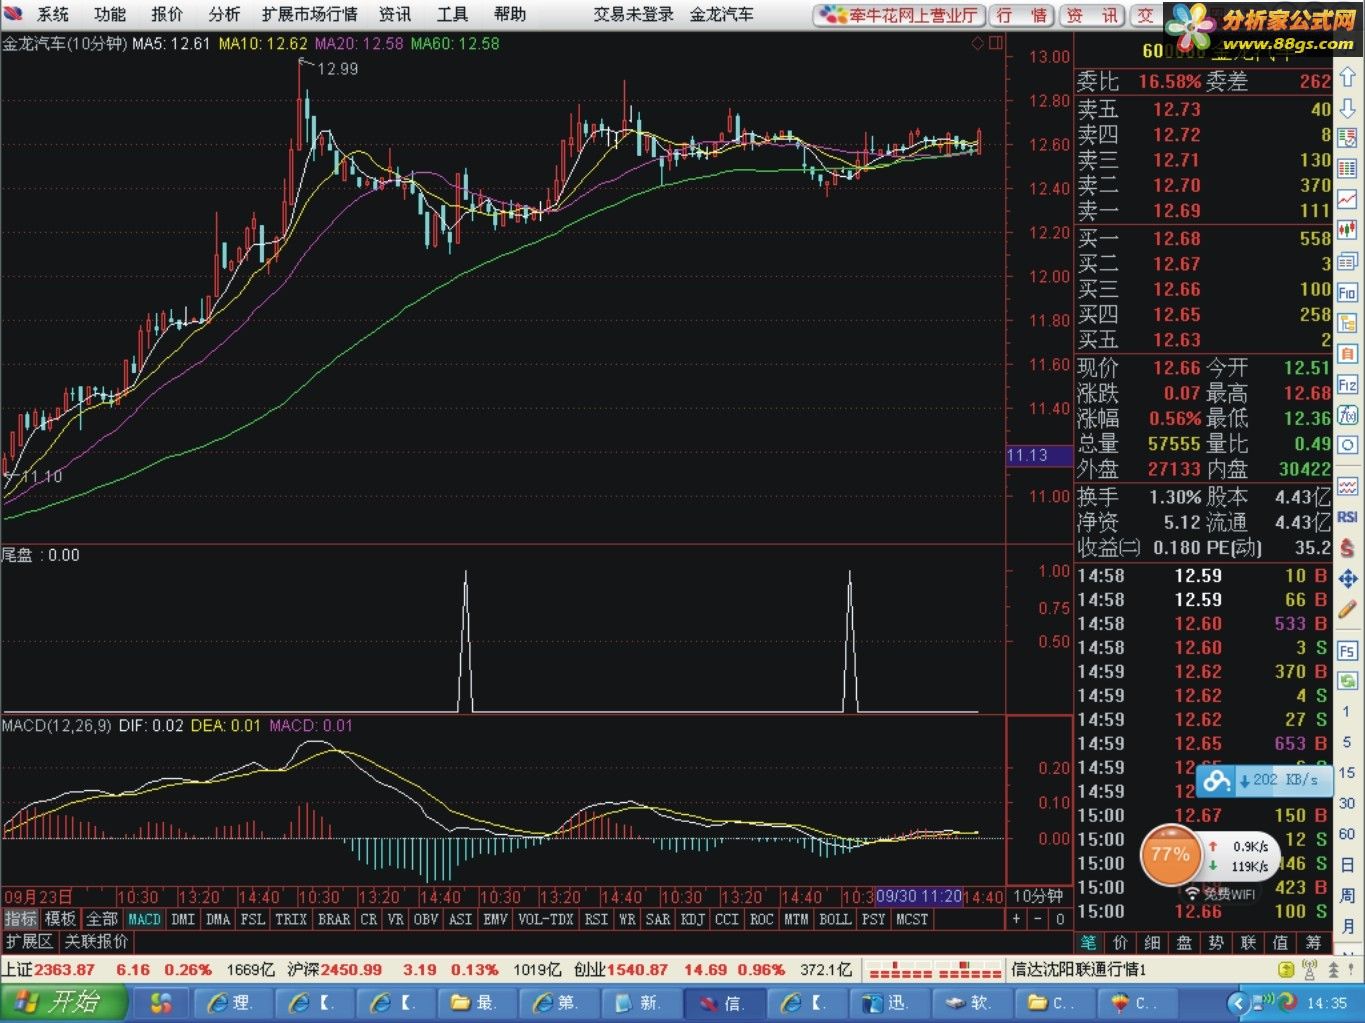
Task: Click the orange 77% floating circle widget
Action: click(x=1169, y=855)
